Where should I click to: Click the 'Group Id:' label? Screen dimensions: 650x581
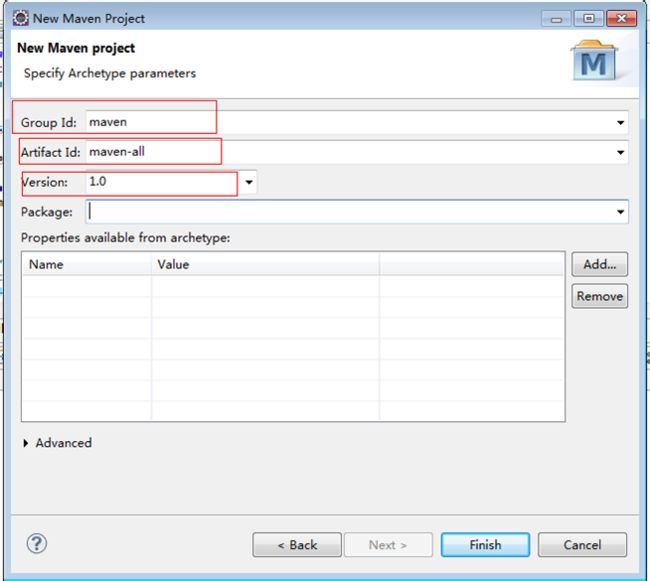click(49, 122)
